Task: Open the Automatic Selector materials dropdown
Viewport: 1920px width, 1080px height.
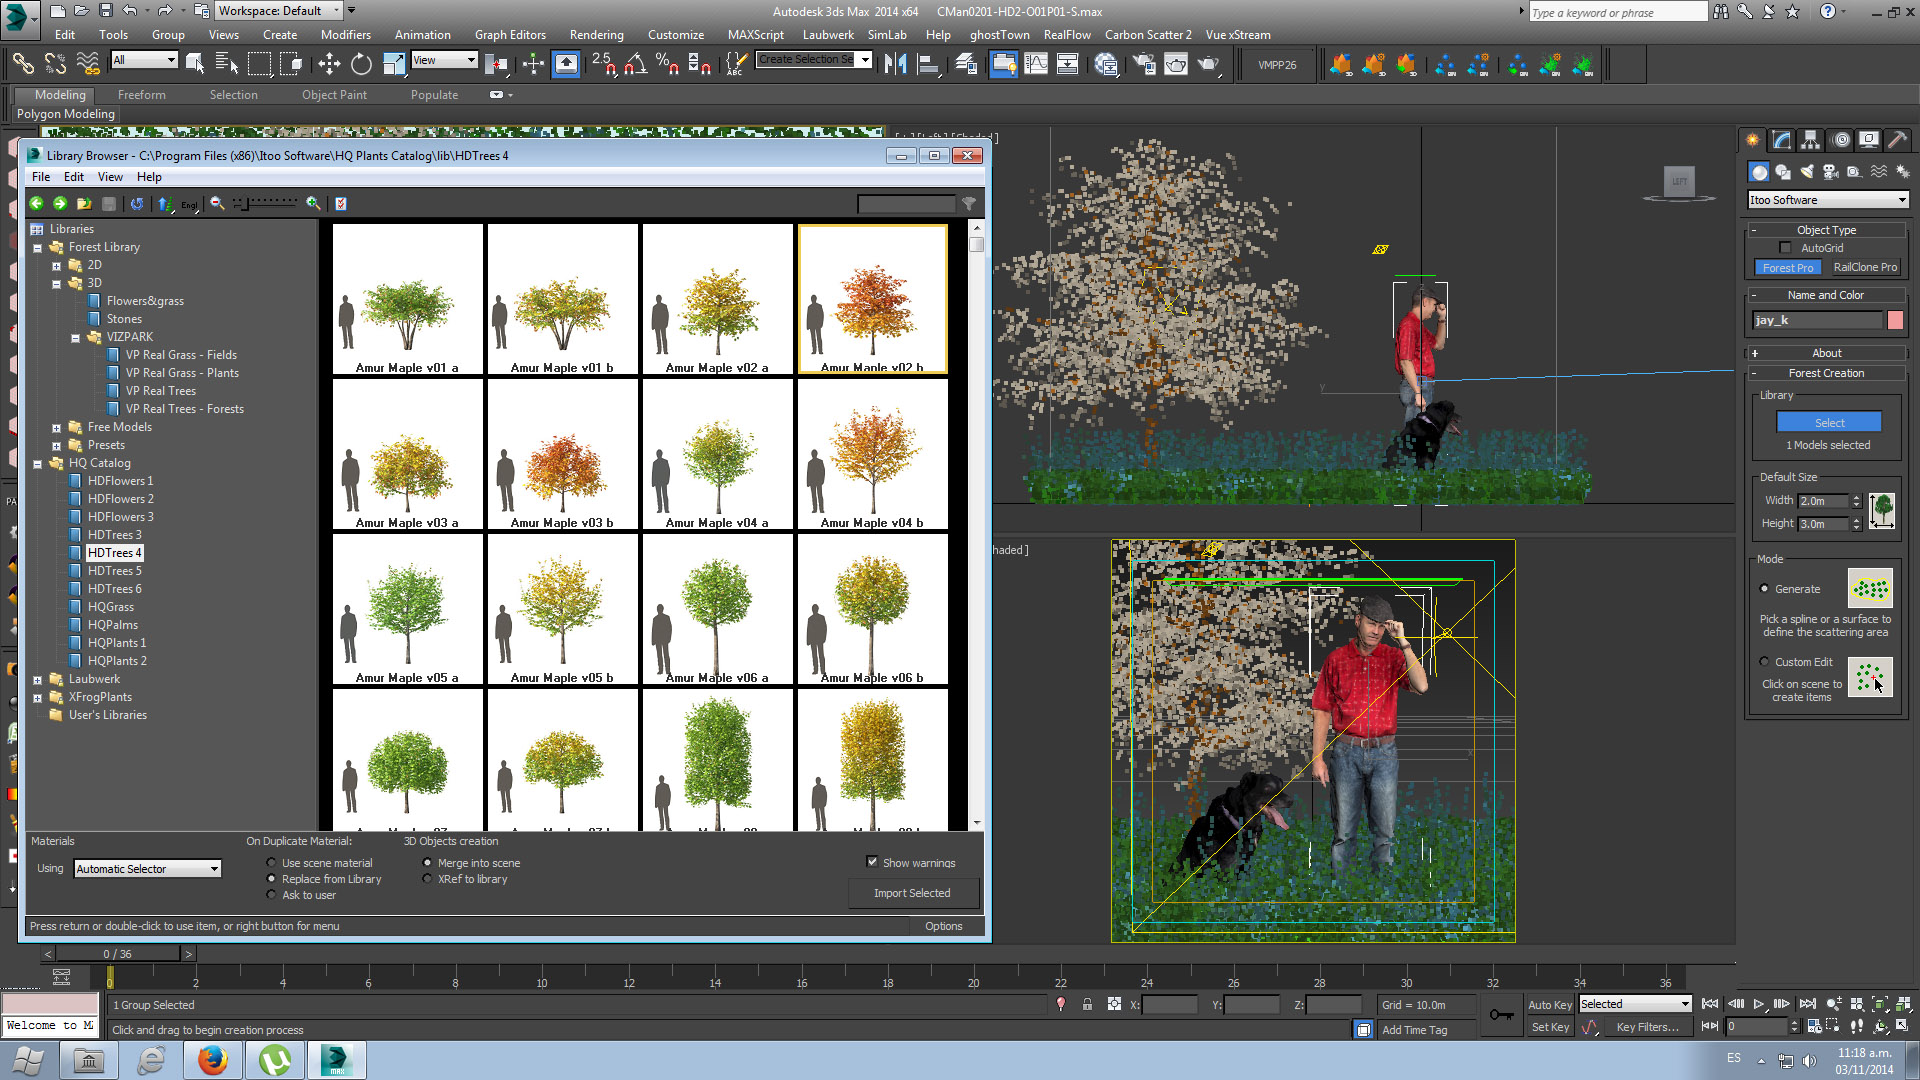Action: (214, 869)
